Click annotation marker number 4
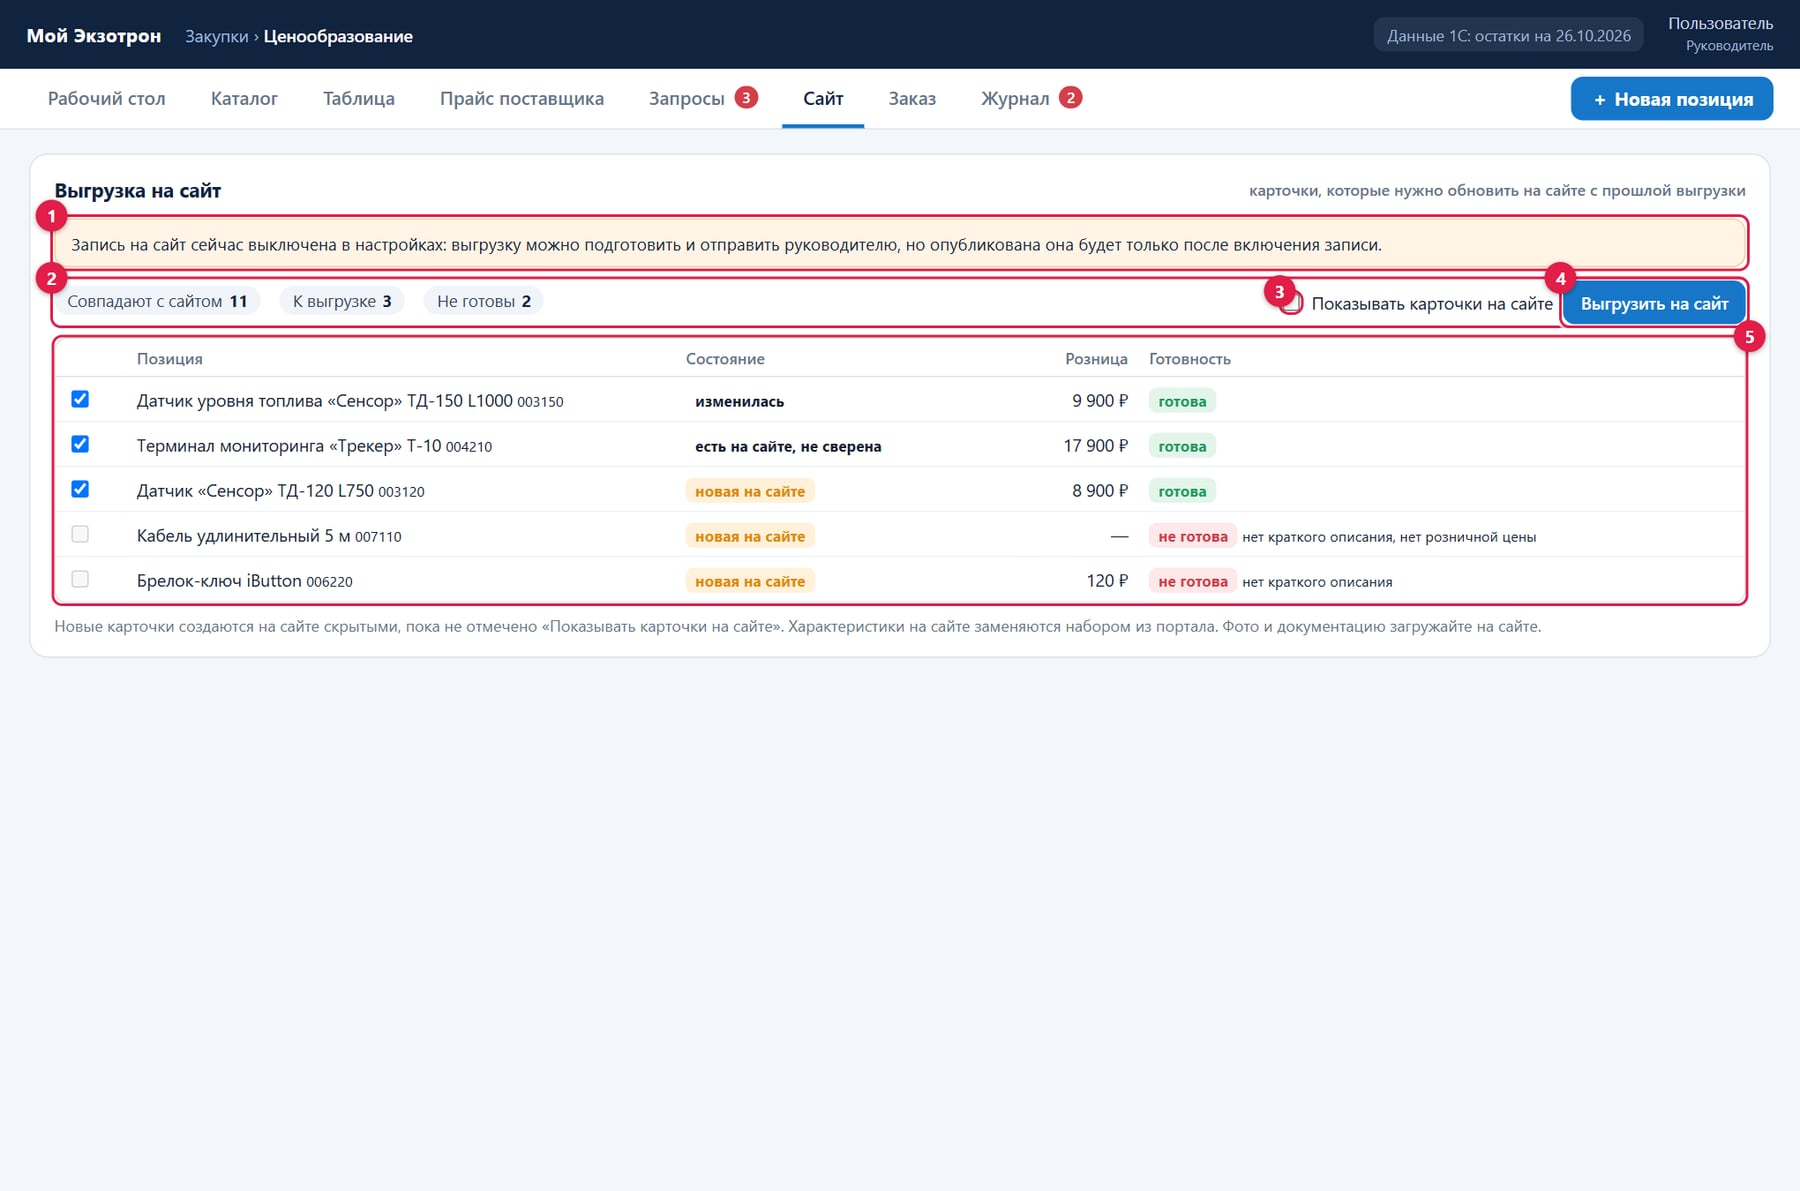The height and width of the screenshot is (1191, 1800). pyautogui.click(x=1560, y=279)
